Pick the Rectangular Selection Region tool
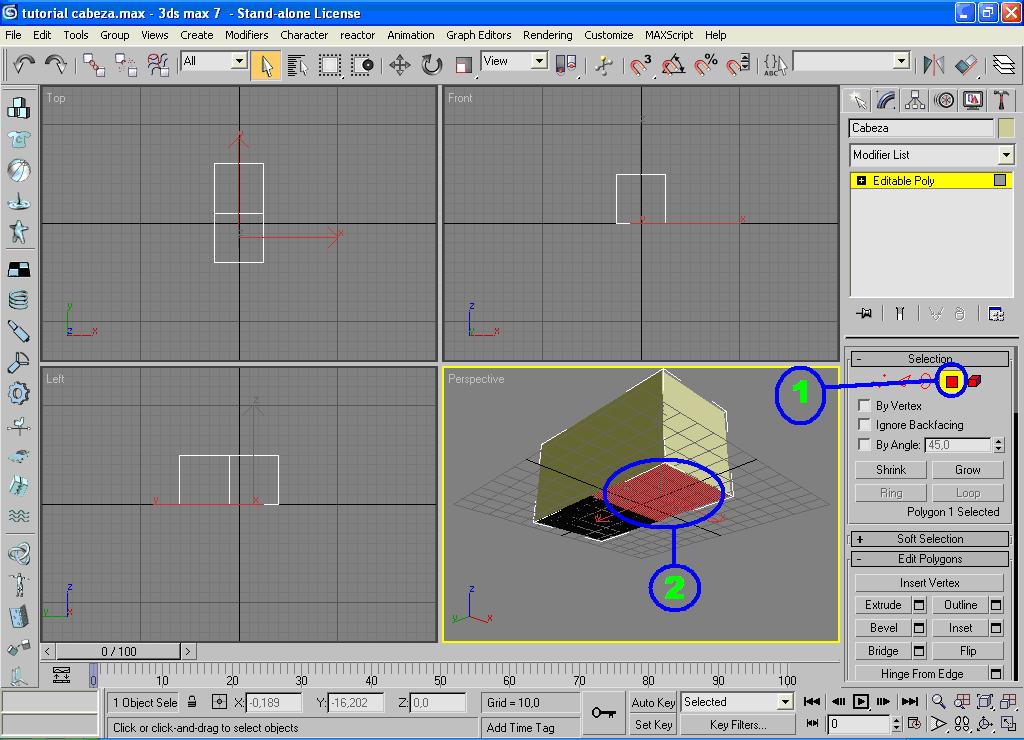Viewport: 1024px width, 740px height. tap(330, 65)
